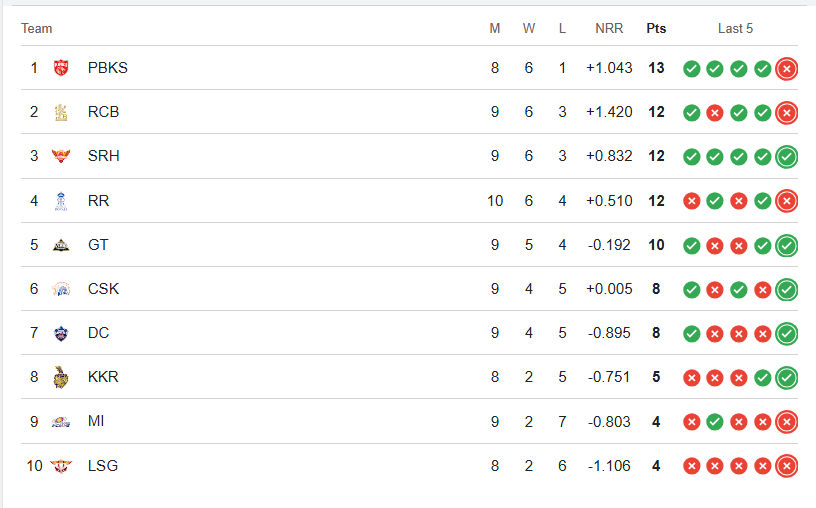Click the CSK team logo
This screenshot has width=816, height=508.
point(61,289)
